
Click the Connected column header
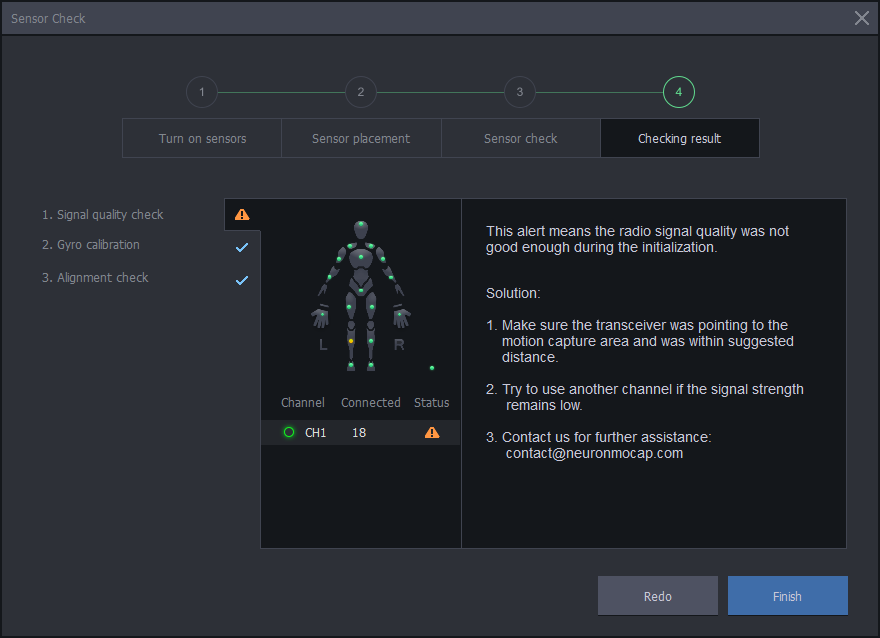pos(370,402)
